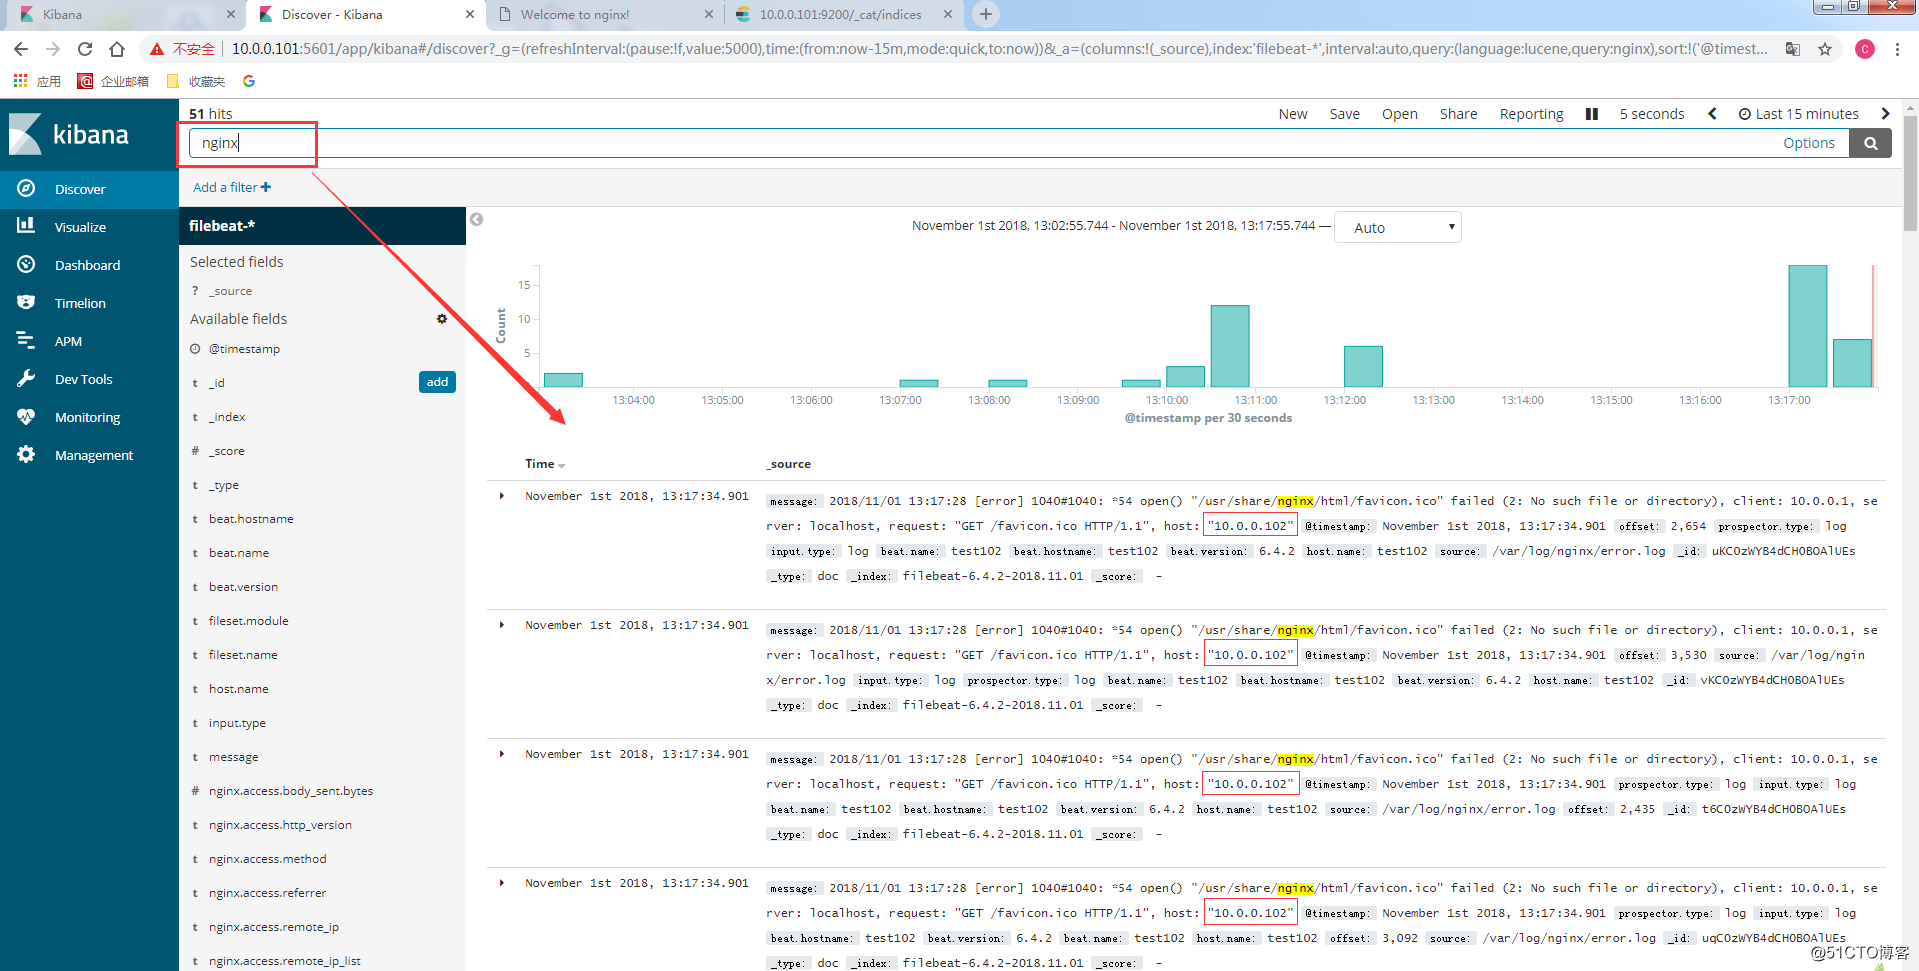Open the Dashboard section
Viewport: 1919px width, 971px height.
tap(89, 265)
